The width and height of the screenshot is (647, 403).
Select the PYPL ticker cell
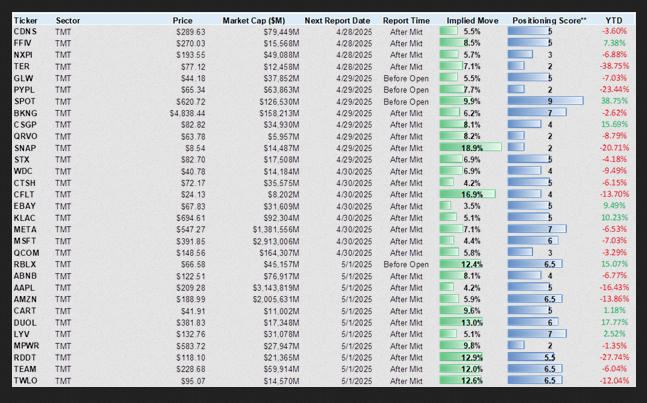24,90
